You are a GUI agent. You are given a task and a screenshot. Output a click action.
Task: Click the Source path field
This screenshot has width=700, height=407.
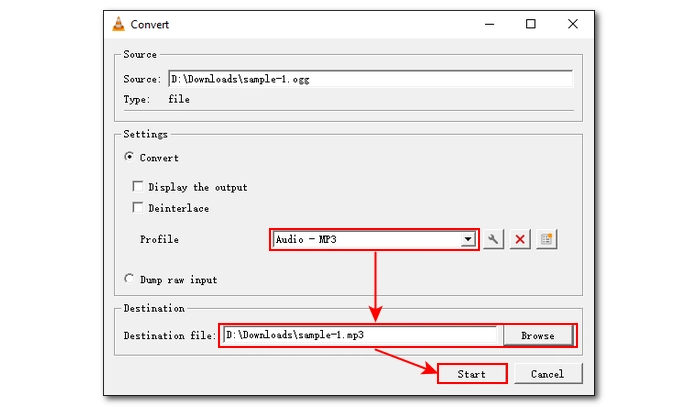click(370, 79)
